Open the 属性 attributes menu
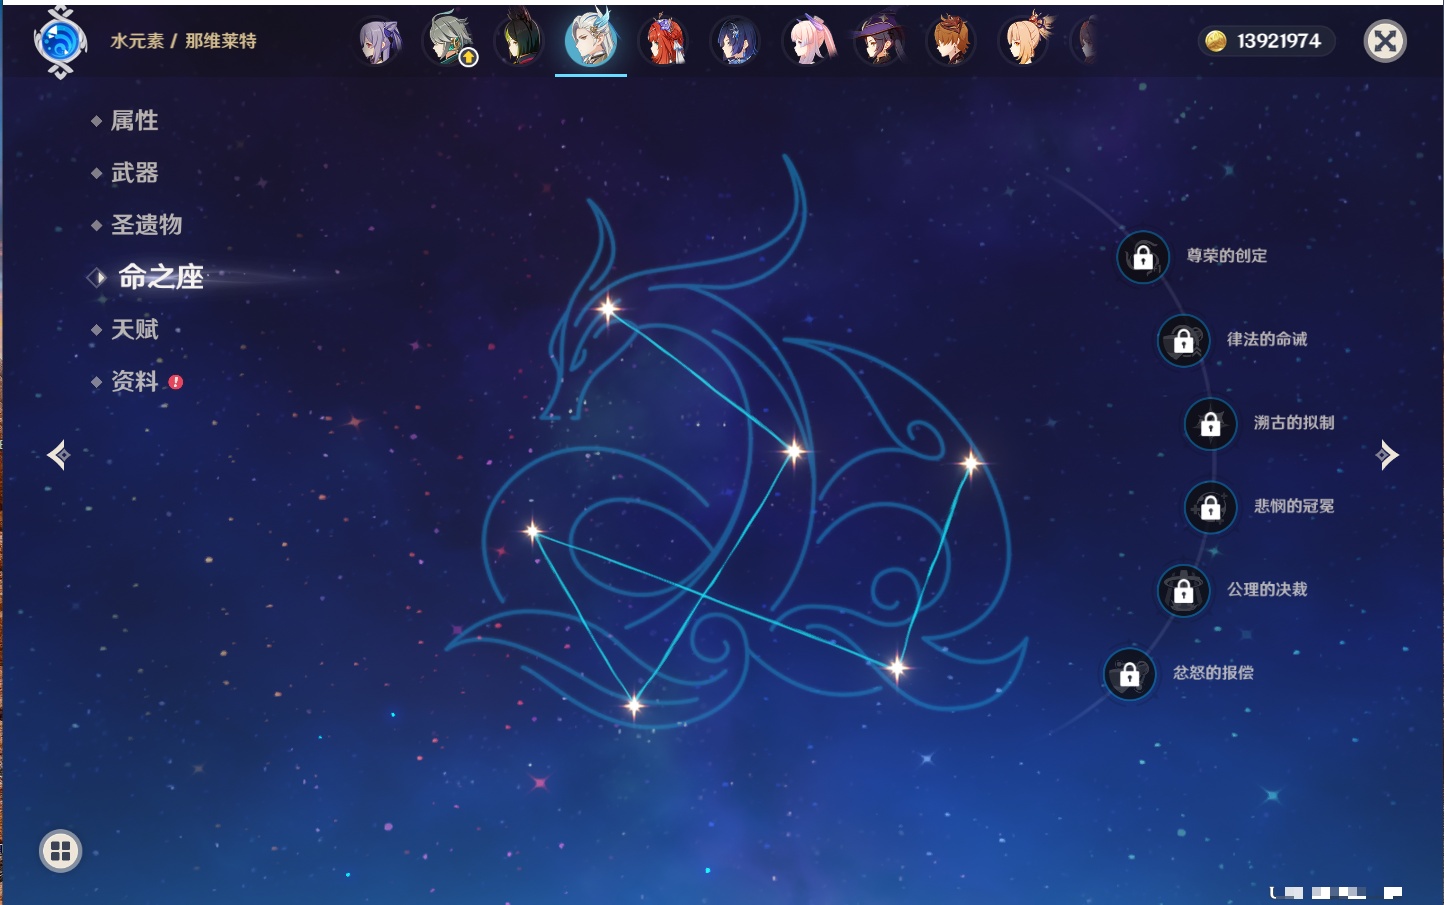 click(134, 121)
